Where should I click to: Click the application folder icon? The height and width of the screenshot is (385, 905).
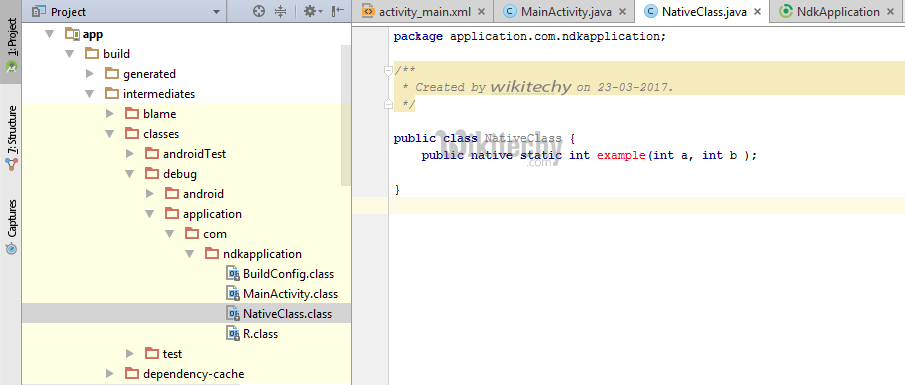tap(172, 214)
